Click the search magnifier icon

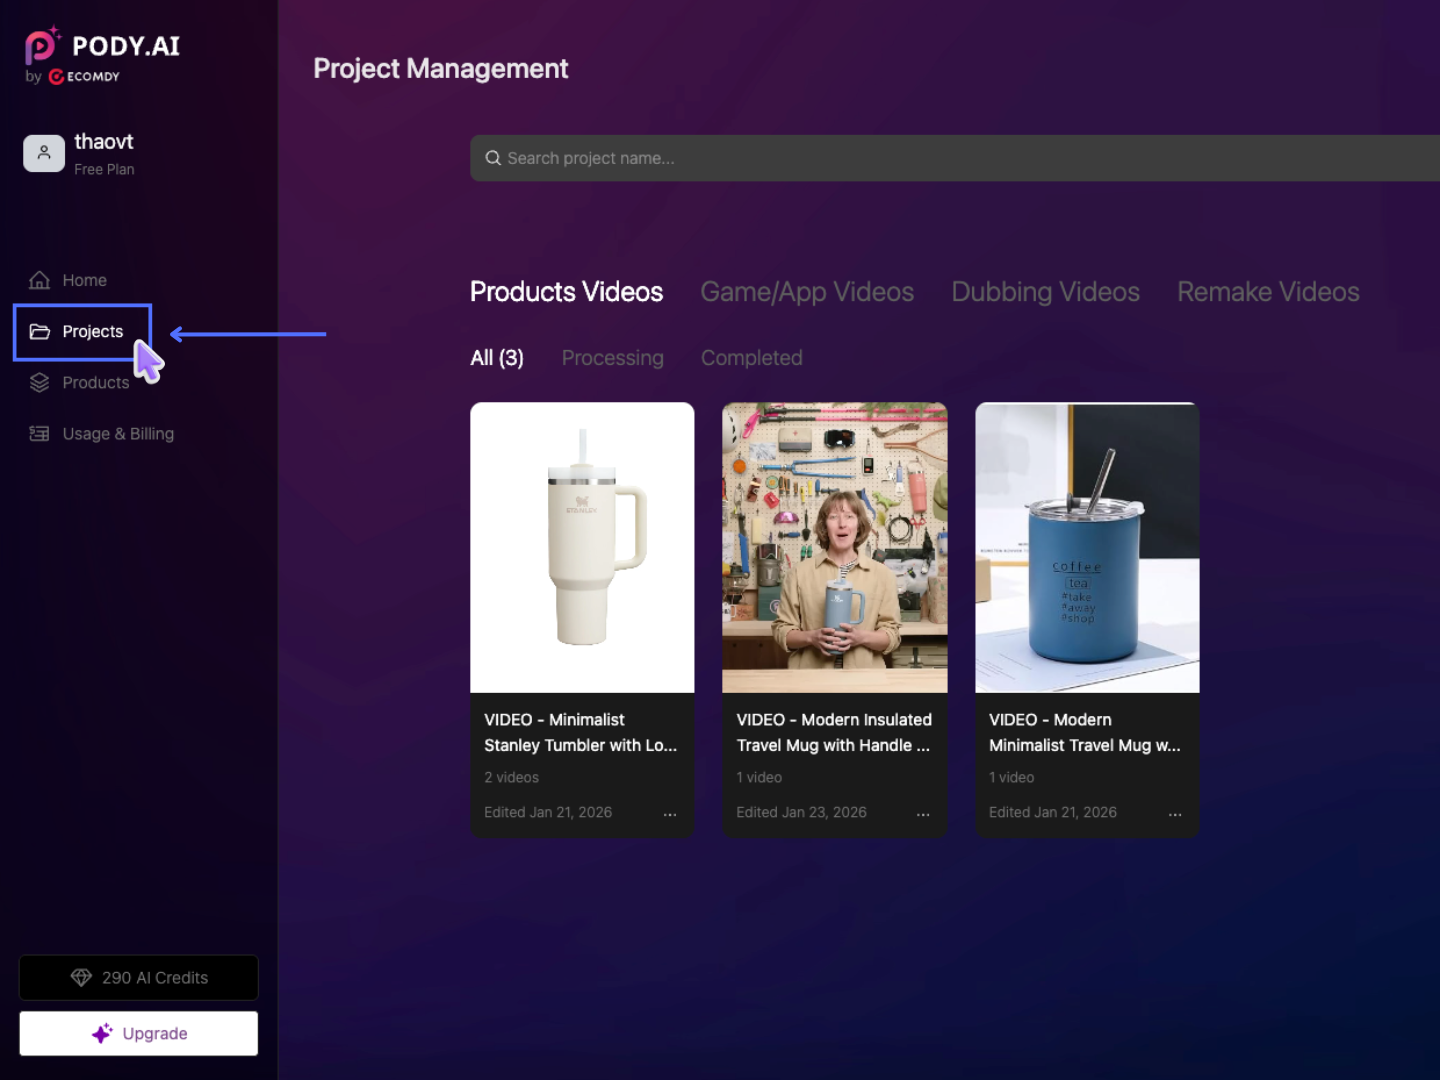coord(493,158)
